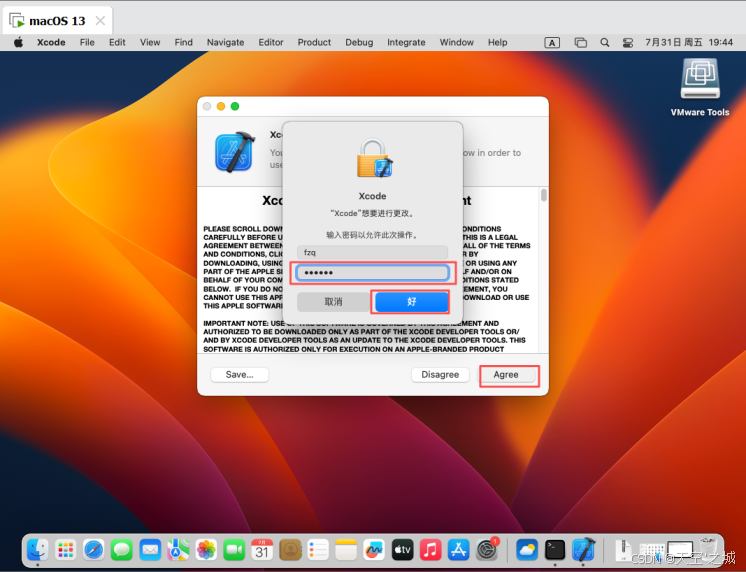Open Launchpad from the dock
Screen dimensions: 746x572
[66, 550]
